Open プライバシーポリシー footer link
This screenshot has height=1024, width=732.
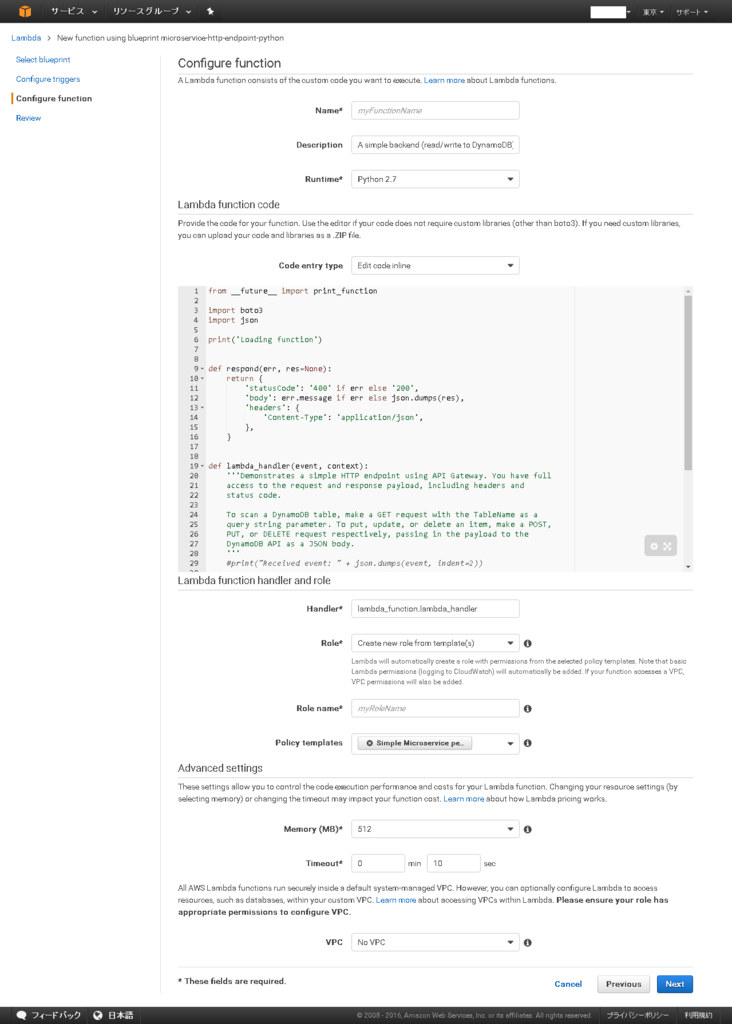637,1016
